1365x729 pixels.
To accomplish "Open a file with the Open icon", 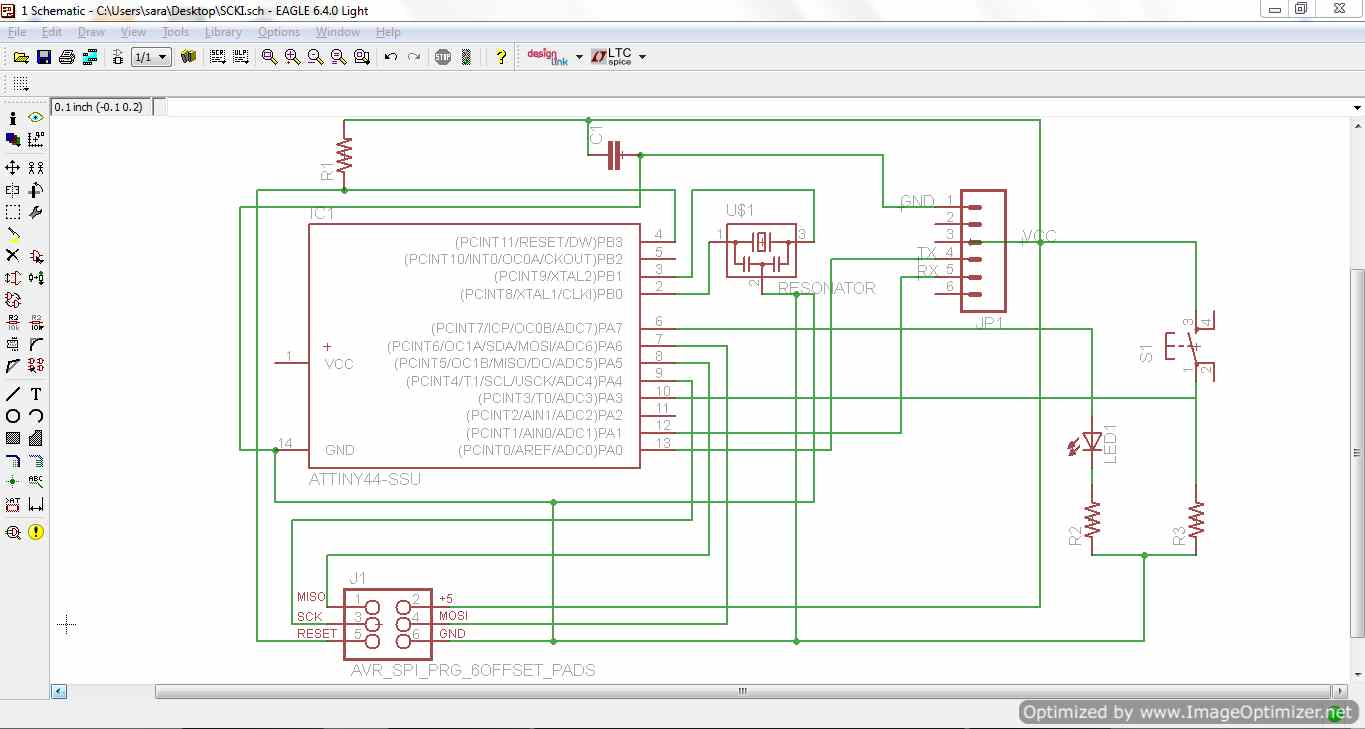I will [x=21, y=57].
